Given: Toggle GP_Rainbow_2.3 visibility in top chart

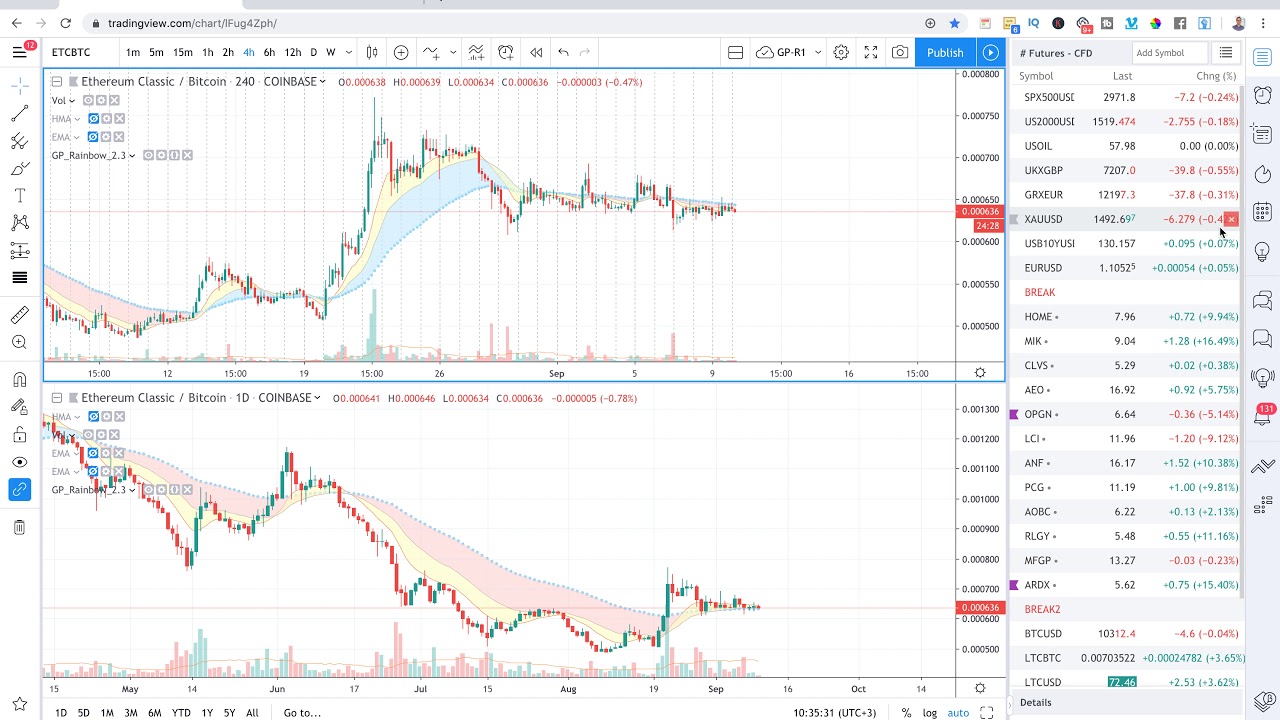Looking at the screenshot, I should [148, 155].
